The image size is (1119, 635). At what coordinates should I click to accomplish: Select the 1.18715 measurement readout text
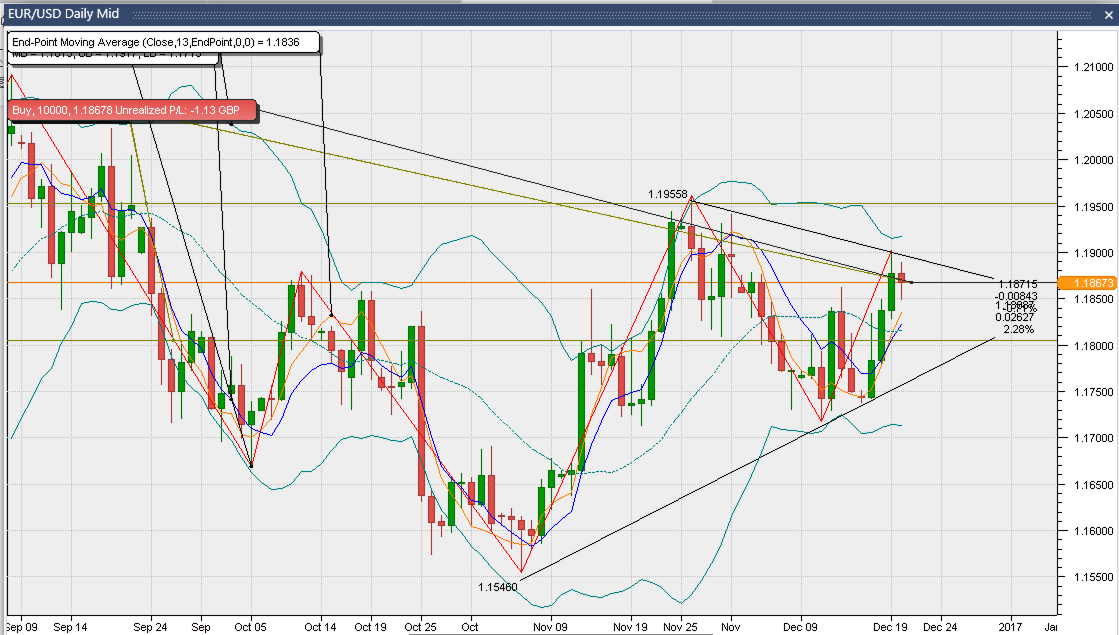(1016, 285)
